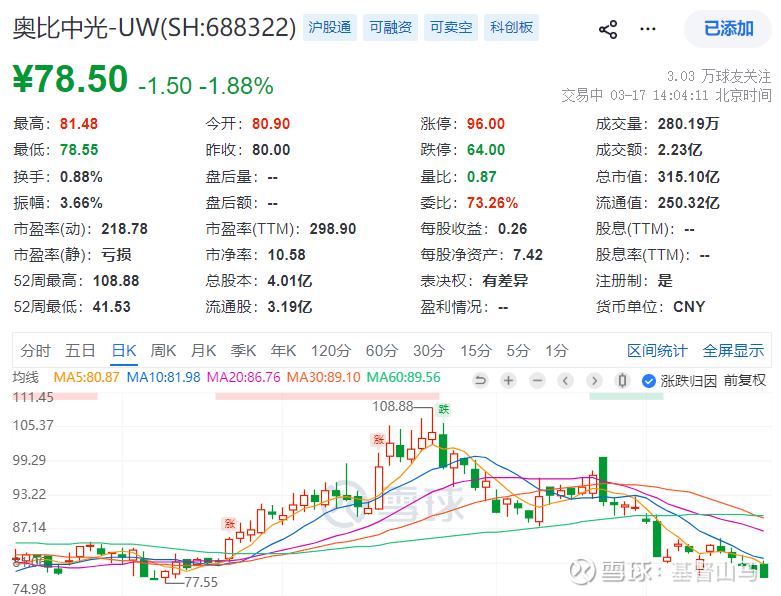Switch to the 分时 chart tab
The width and height of the screenshot is (781, 596).
point(35,351)
